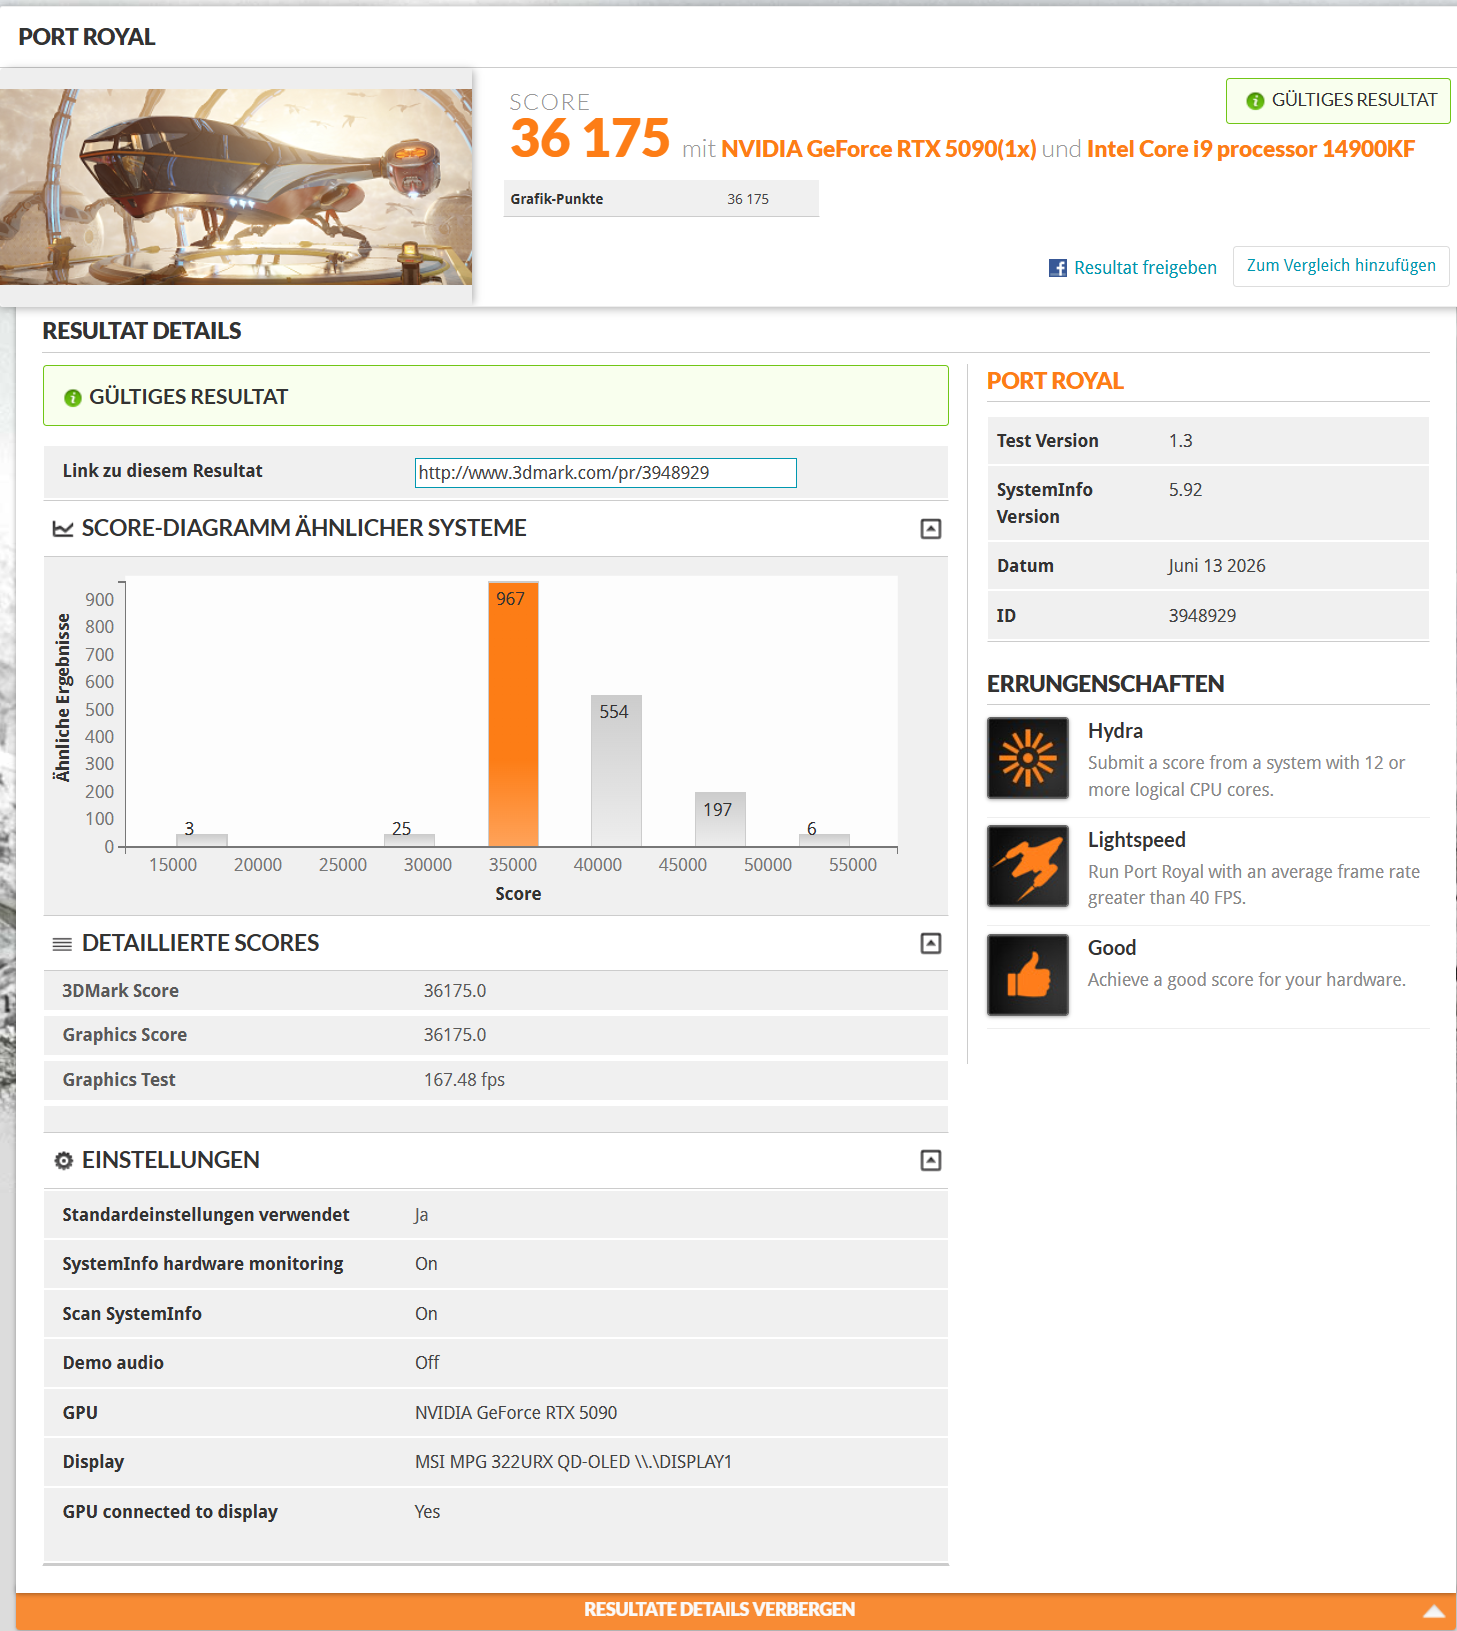The height and width of the screenshot is (1631, 1457).
Task: Click the ERRUNGENSCHAFTEN heading
Action: click(x=1105, y=684)
